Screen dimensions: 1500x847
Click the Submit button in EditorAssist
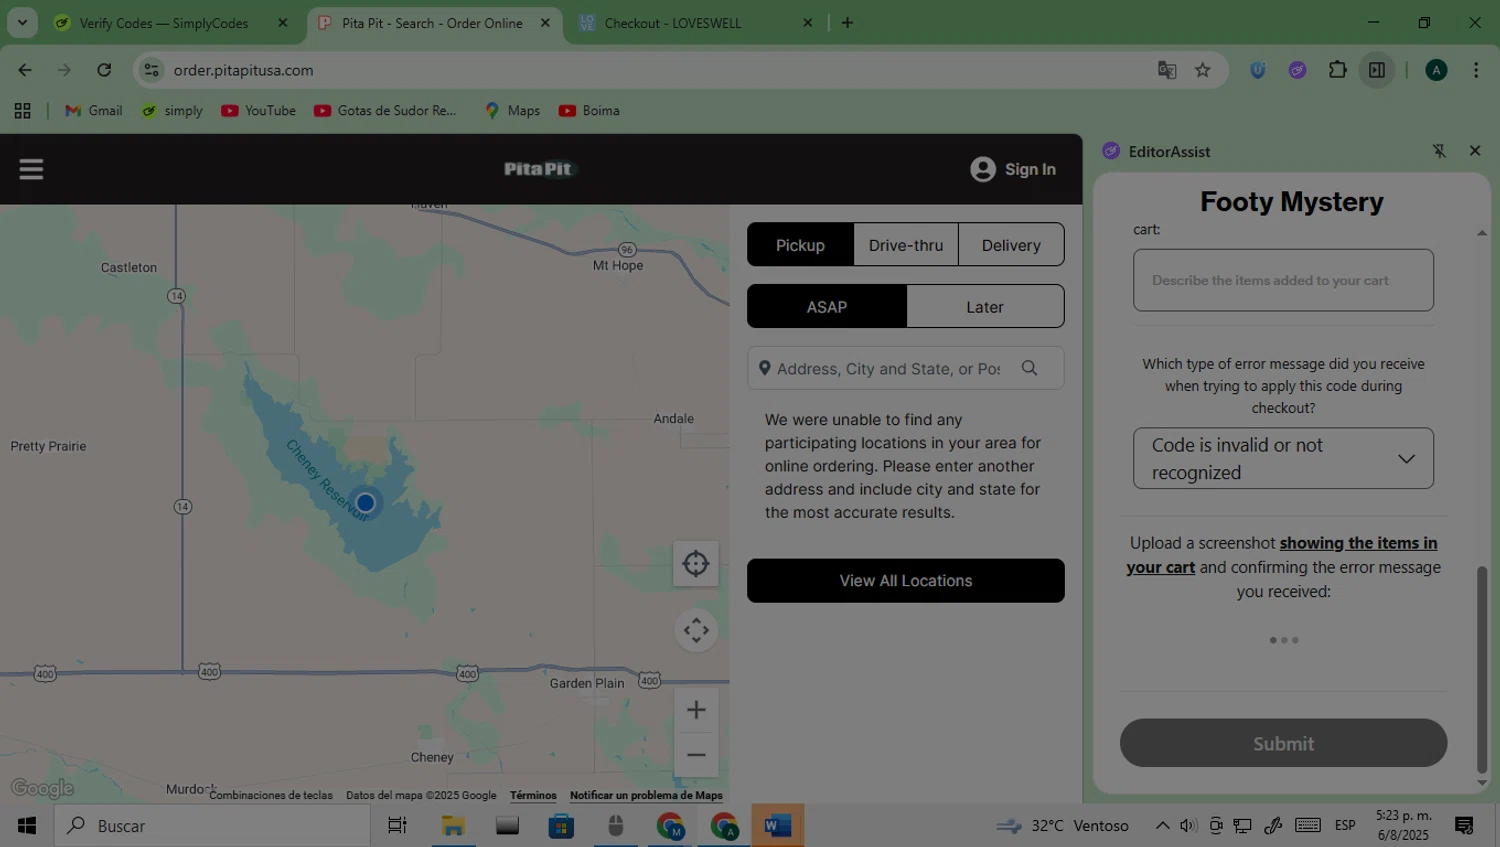point(1283,743)
